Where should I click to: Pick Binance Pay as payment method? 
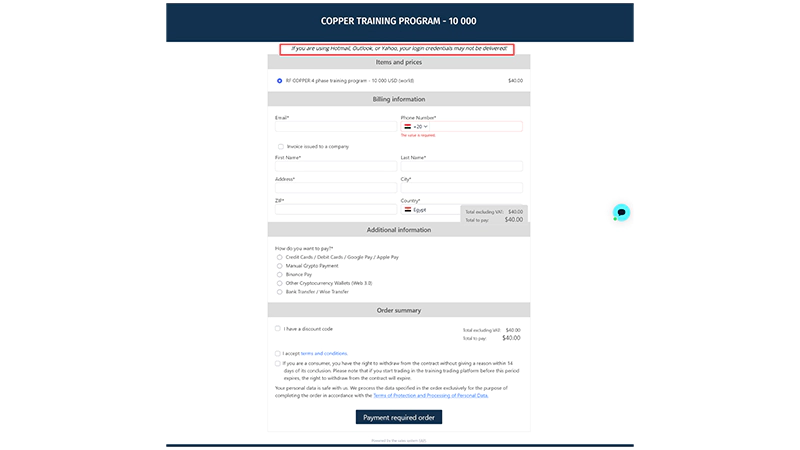point(280,274)
